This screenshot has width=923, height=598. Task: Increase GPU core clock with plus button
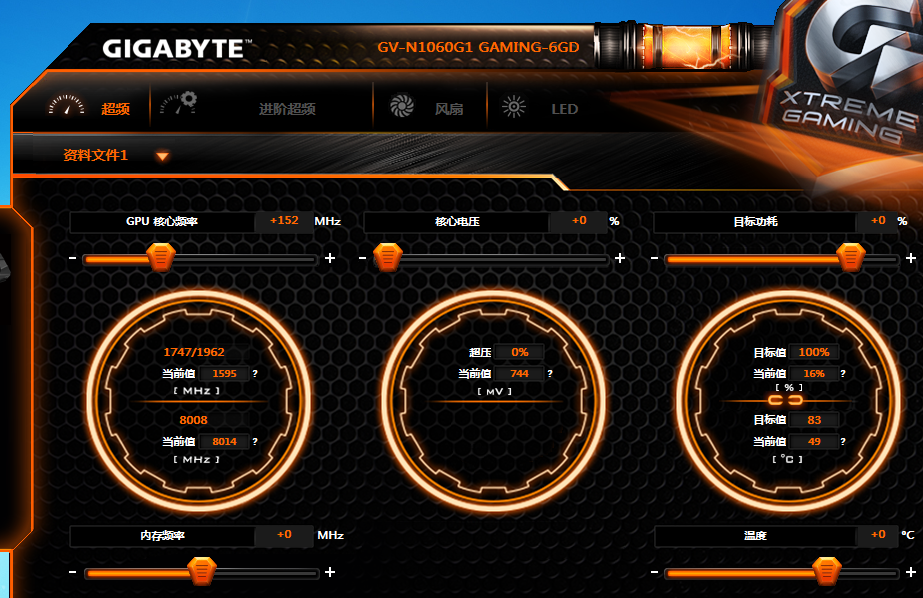point(330,259)
